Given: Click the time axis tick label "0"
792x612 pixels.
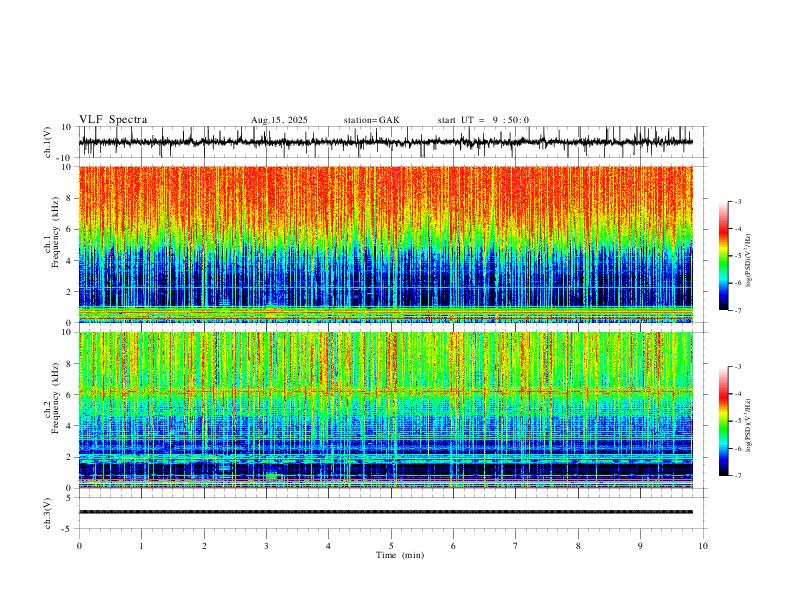Looking at the screenshot, I should [x=79, y=546].
